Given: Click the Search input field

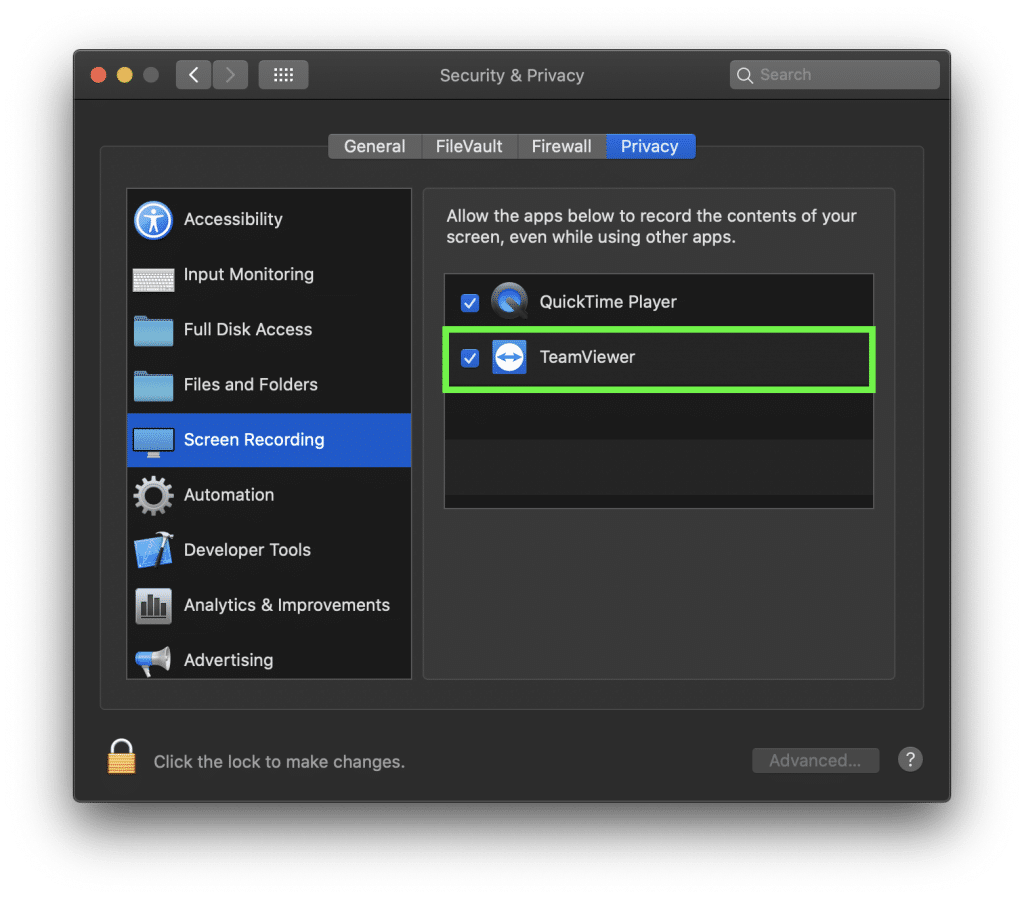Looking at the screenshot, I should [835, 75].
